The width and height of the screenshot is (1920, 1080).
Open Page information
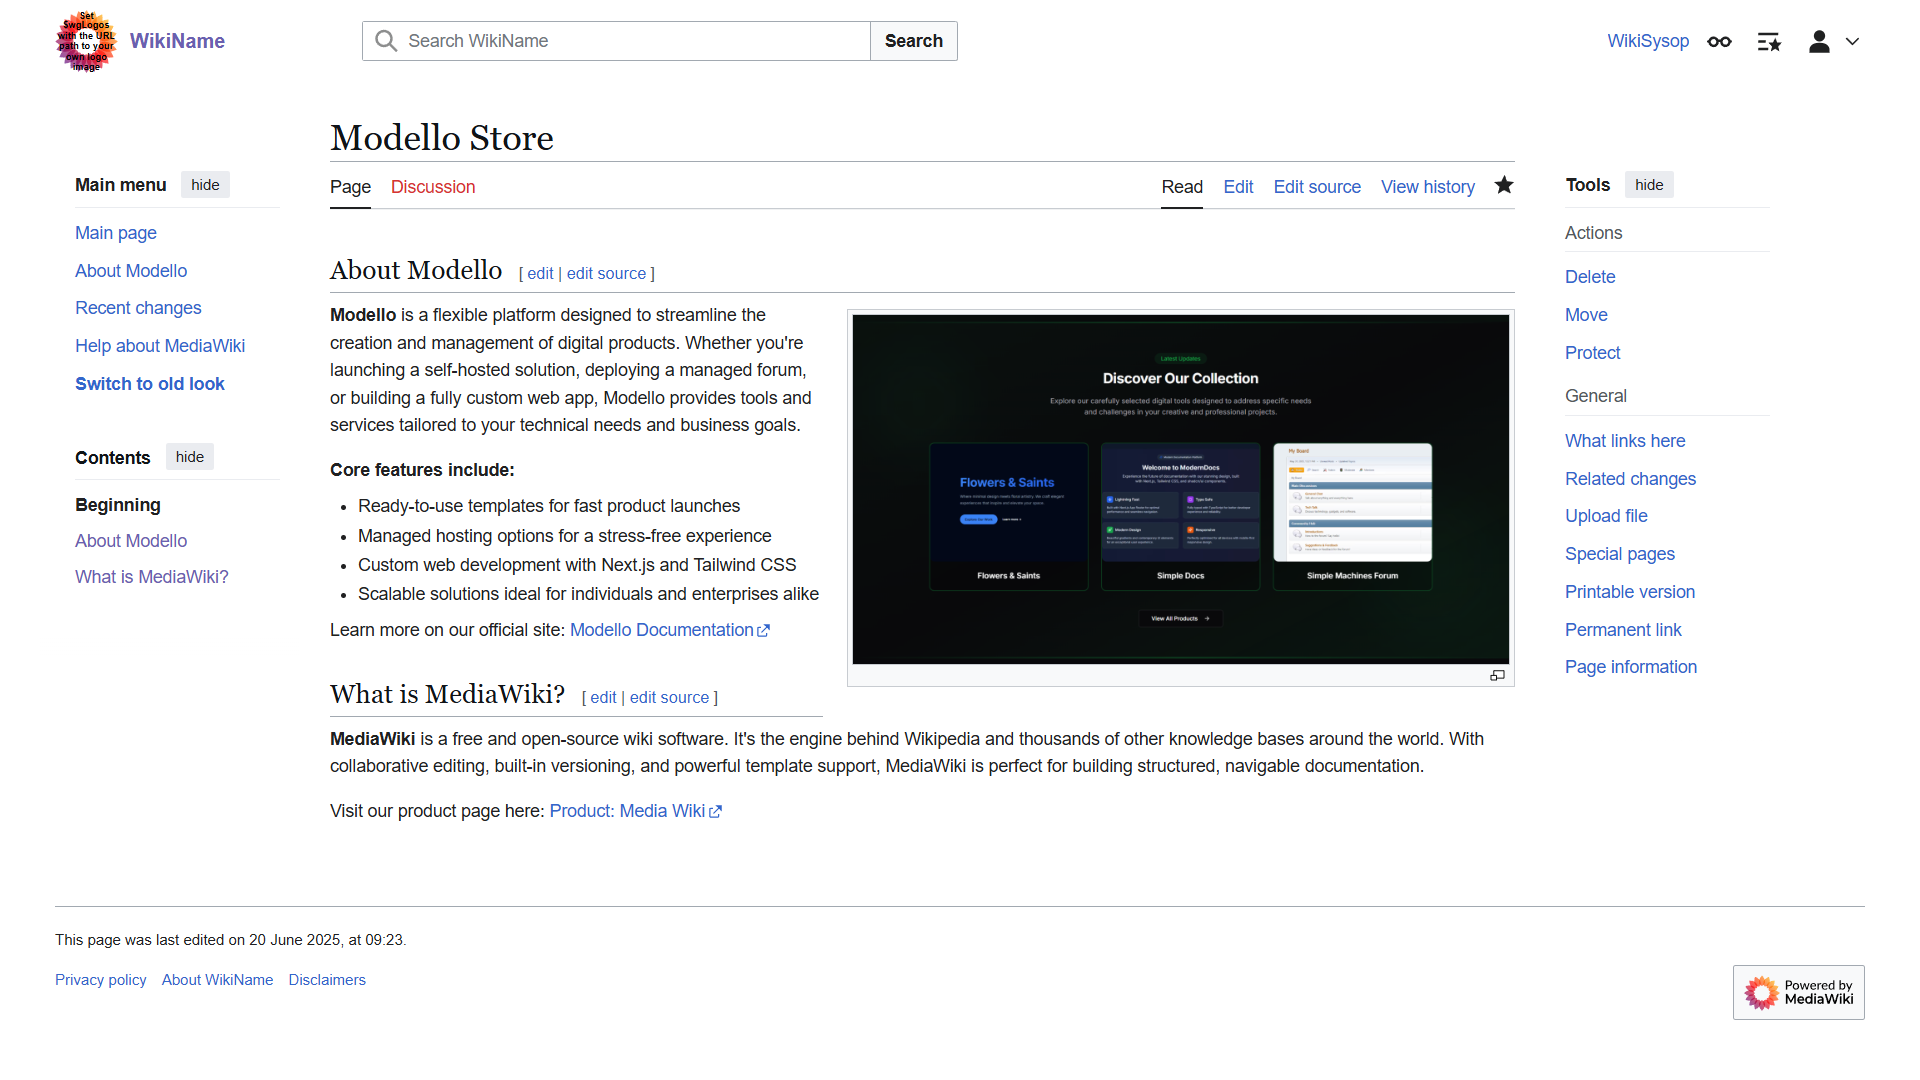(x=1631, y=667)
